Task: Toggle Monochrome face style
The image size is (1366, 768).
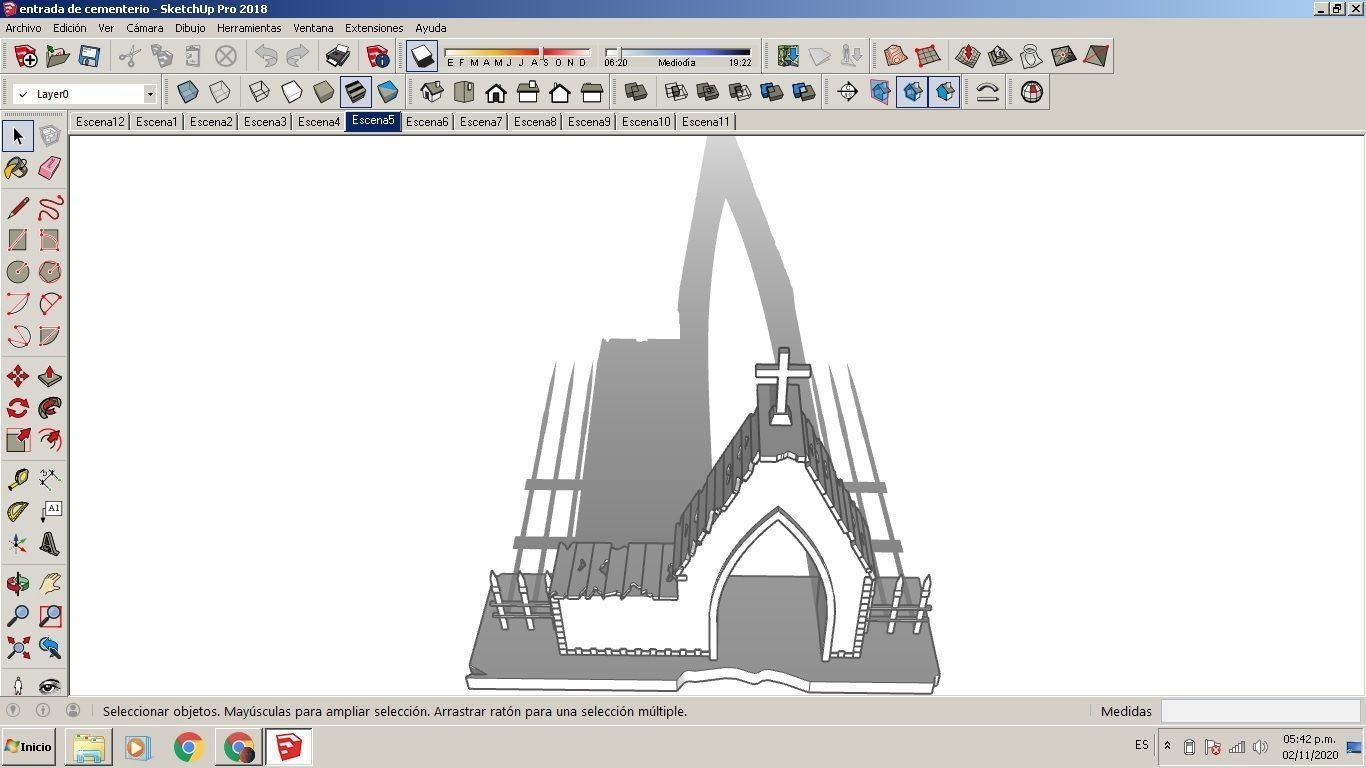Action: (x=387, y=92)
